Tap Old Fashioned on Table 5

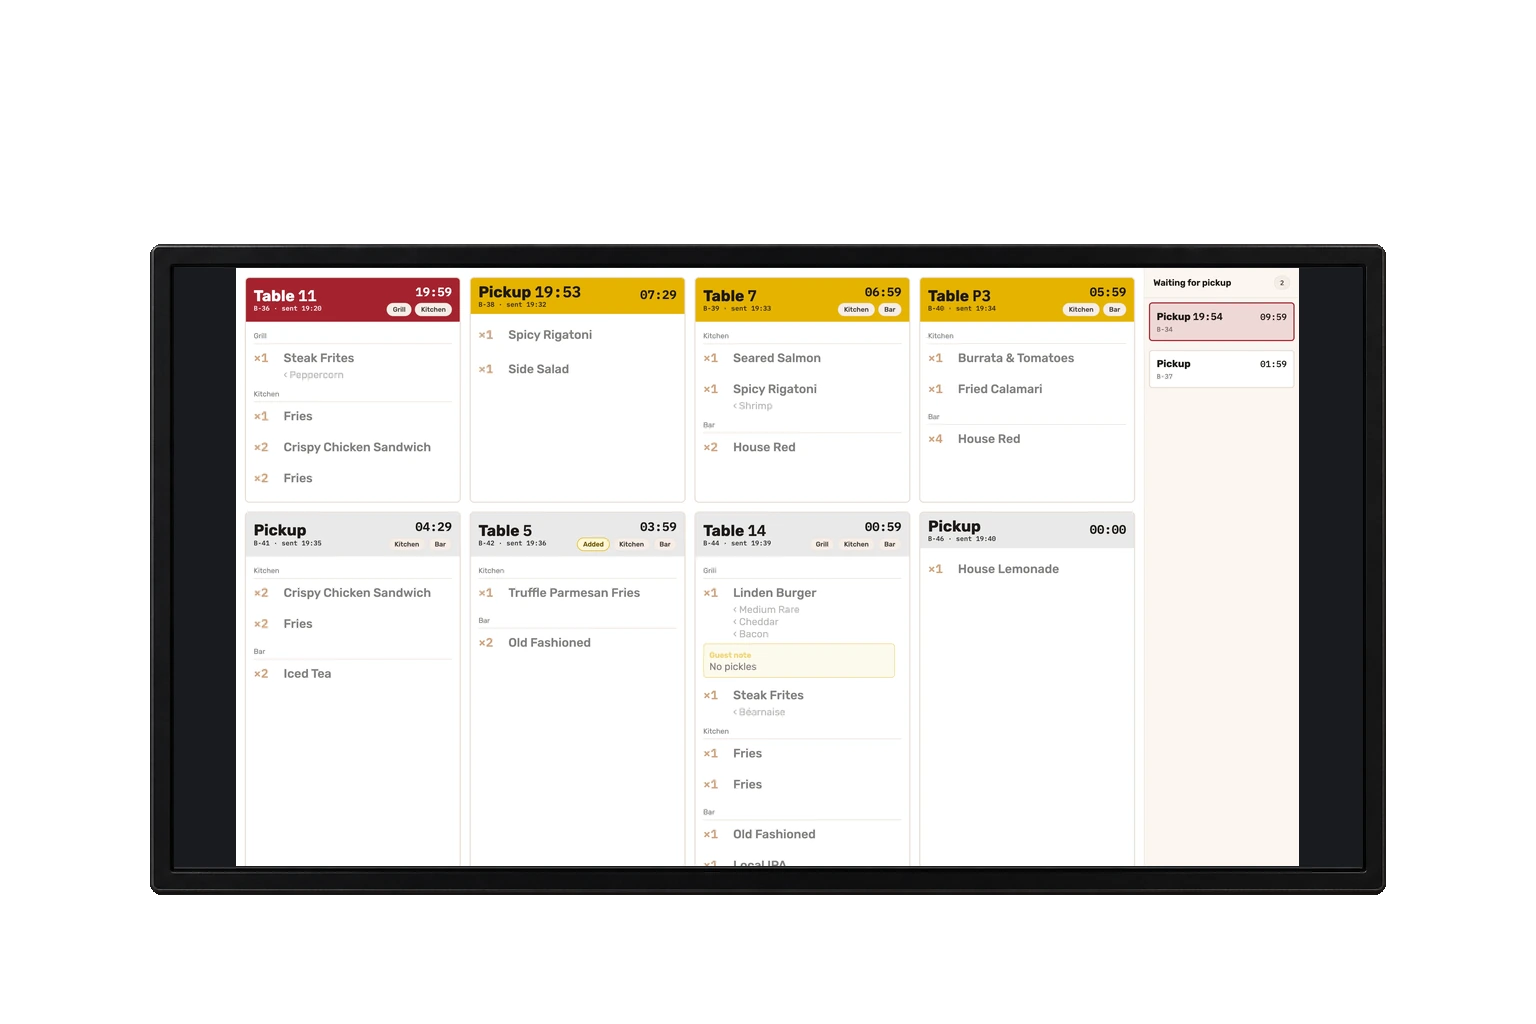549,643
